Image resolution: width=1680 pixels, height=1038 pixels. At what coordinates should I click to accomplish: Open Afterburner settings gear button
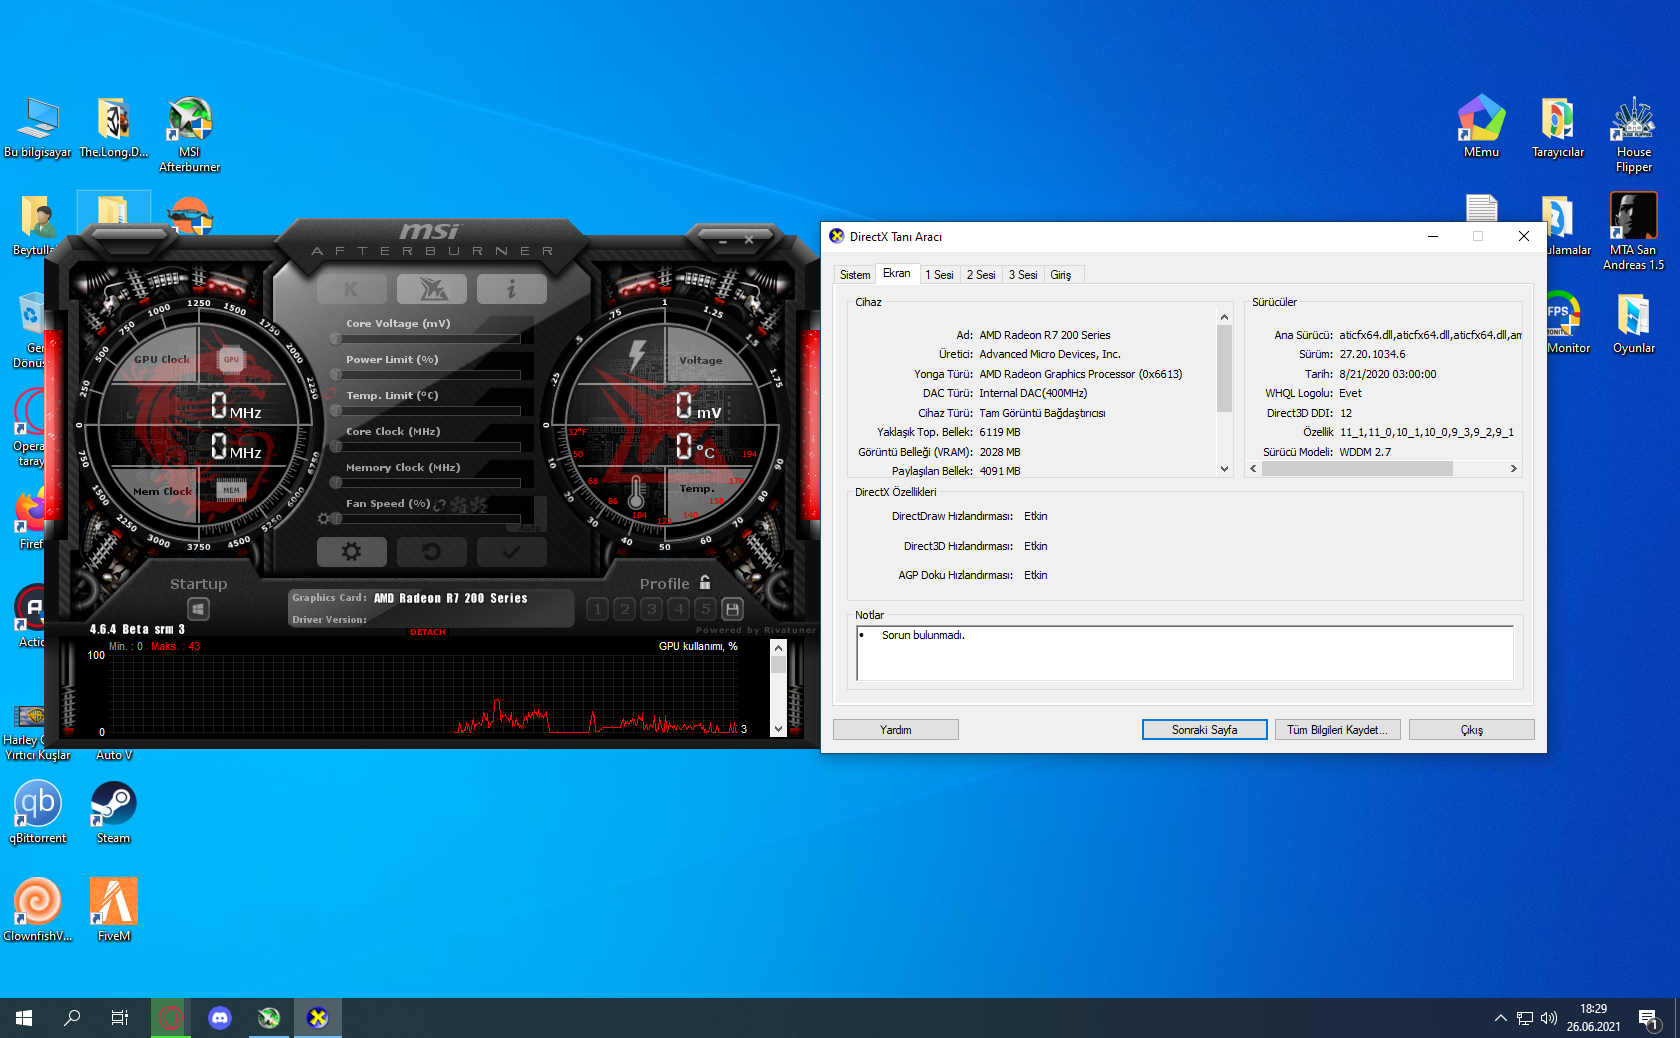pos(351,551)
